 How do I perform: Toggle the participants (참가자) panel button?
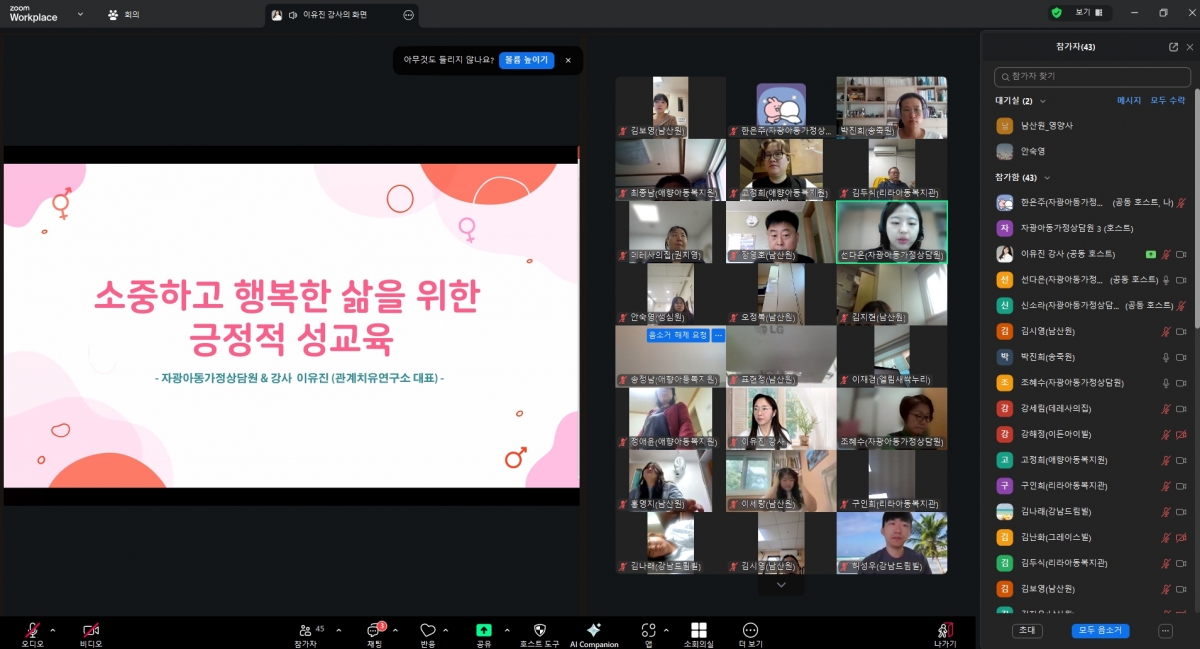(306, 630)
